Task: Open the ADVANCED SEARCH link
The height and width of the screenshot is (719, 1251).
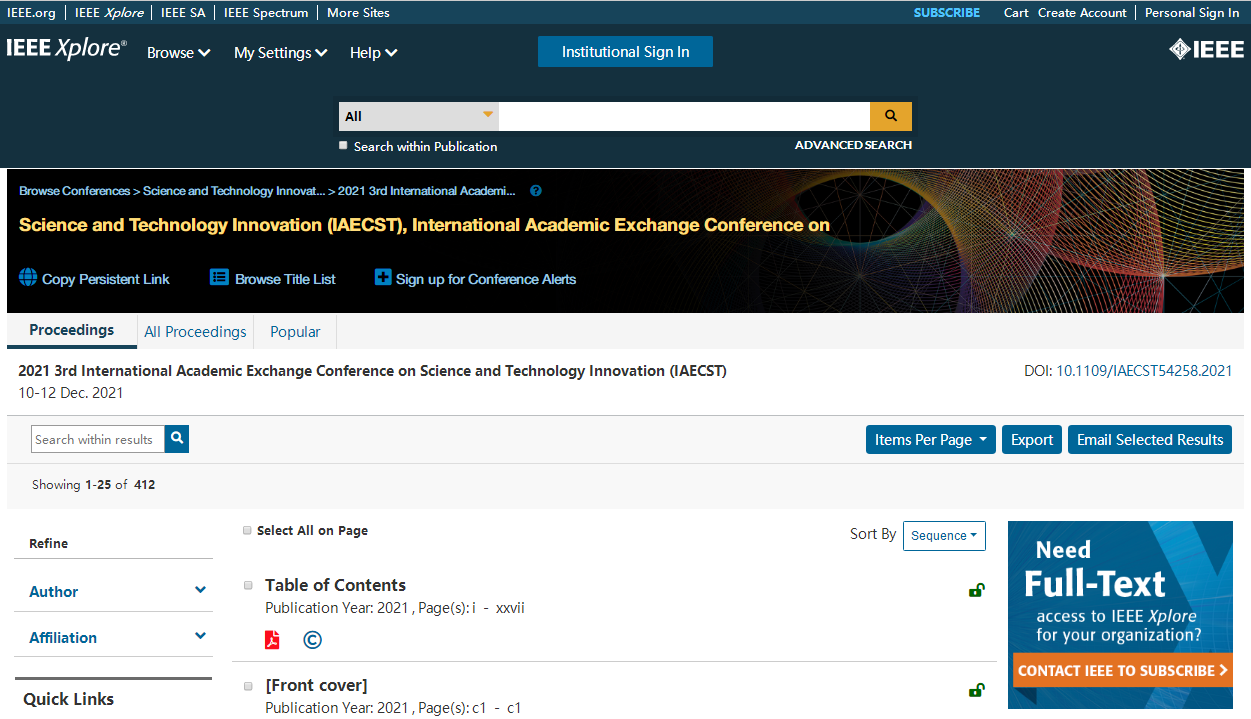Action: click(853, 145)
